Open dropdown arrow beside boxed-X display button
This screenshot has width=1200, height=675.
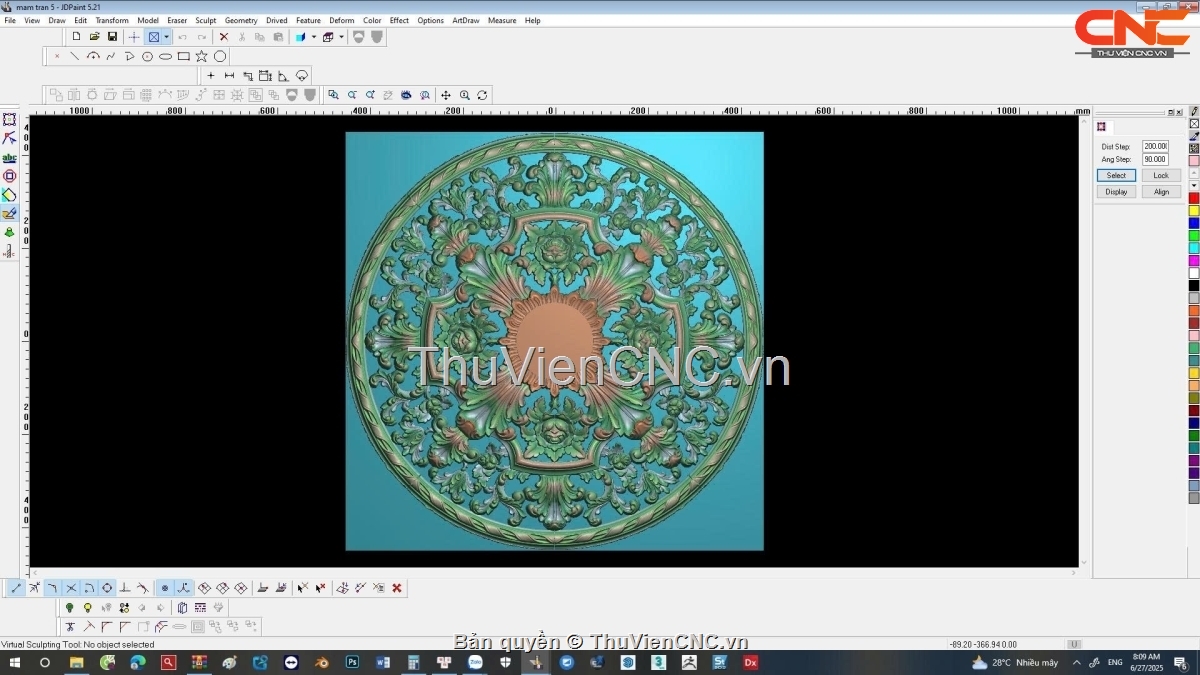[x=166, y=37]
